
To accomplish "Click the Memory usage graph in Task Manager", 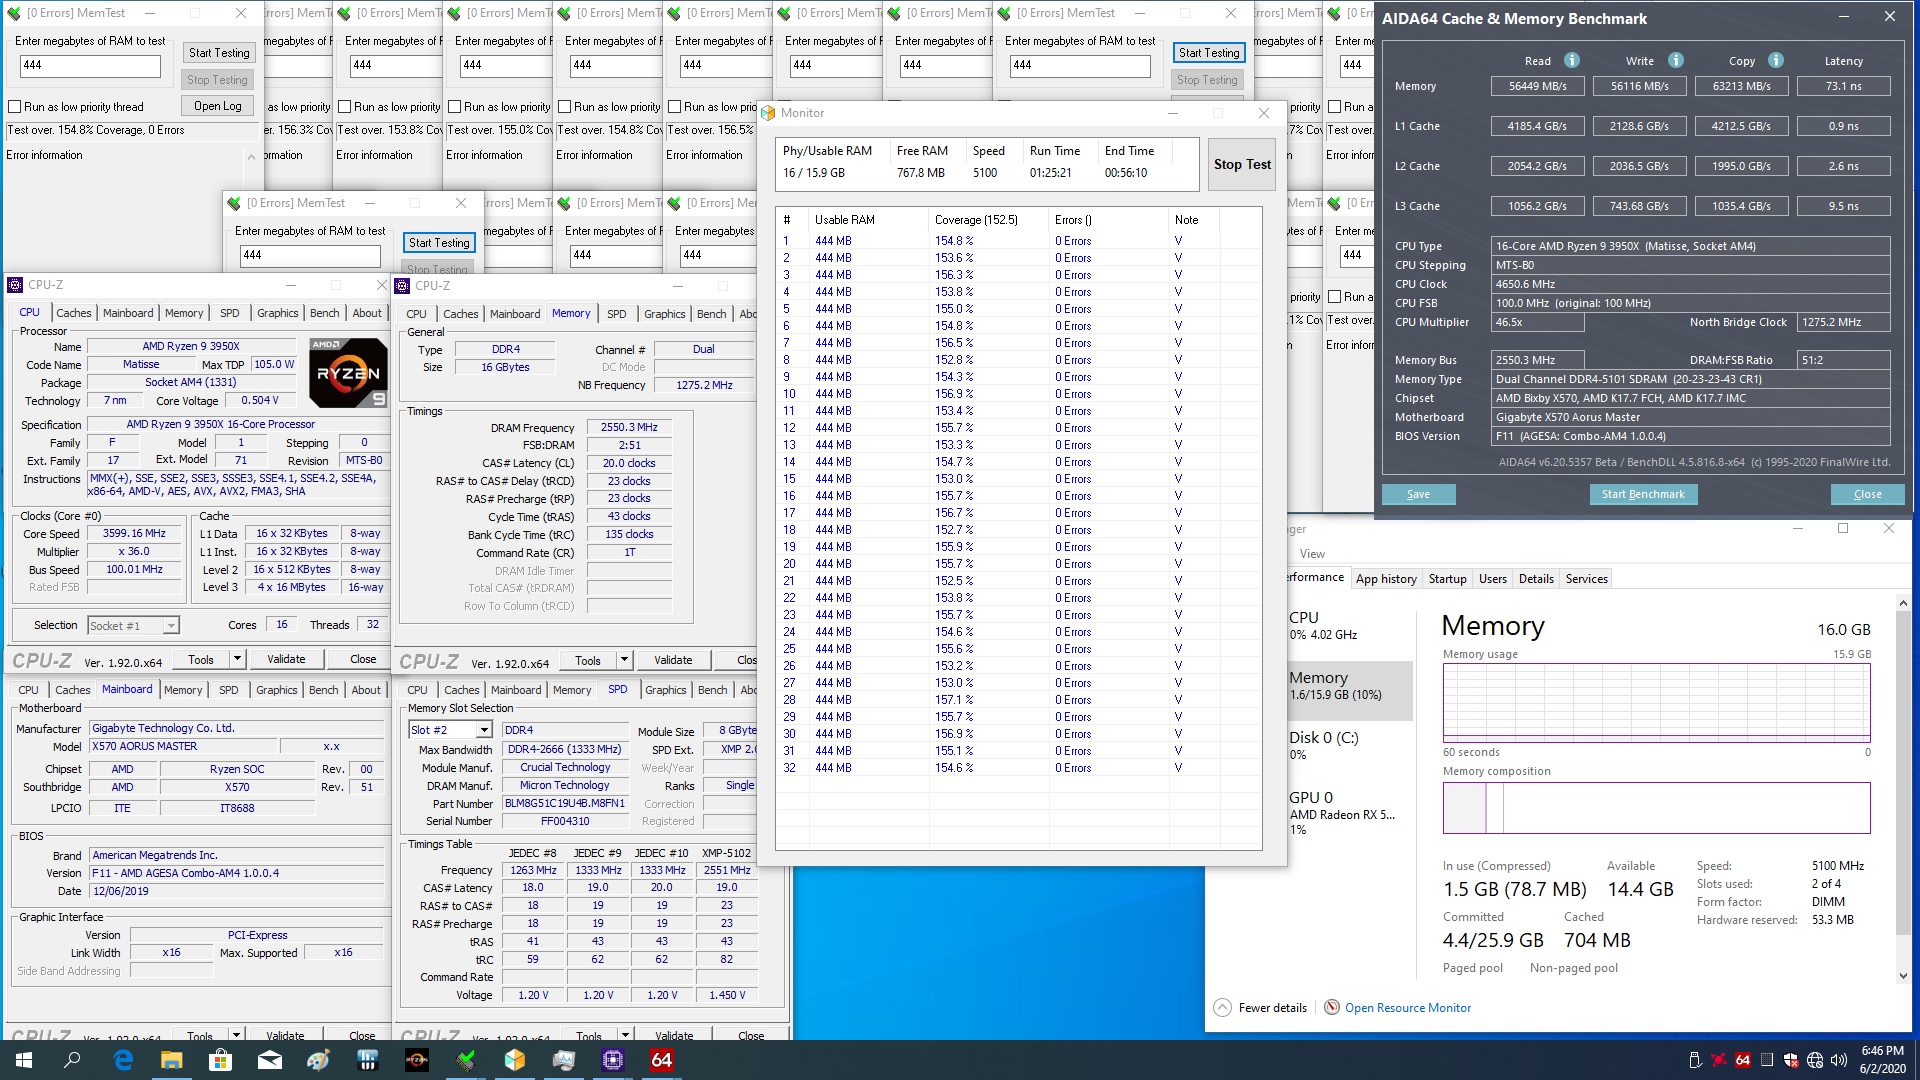I will pyautogui.click(x=1656, y=702).
